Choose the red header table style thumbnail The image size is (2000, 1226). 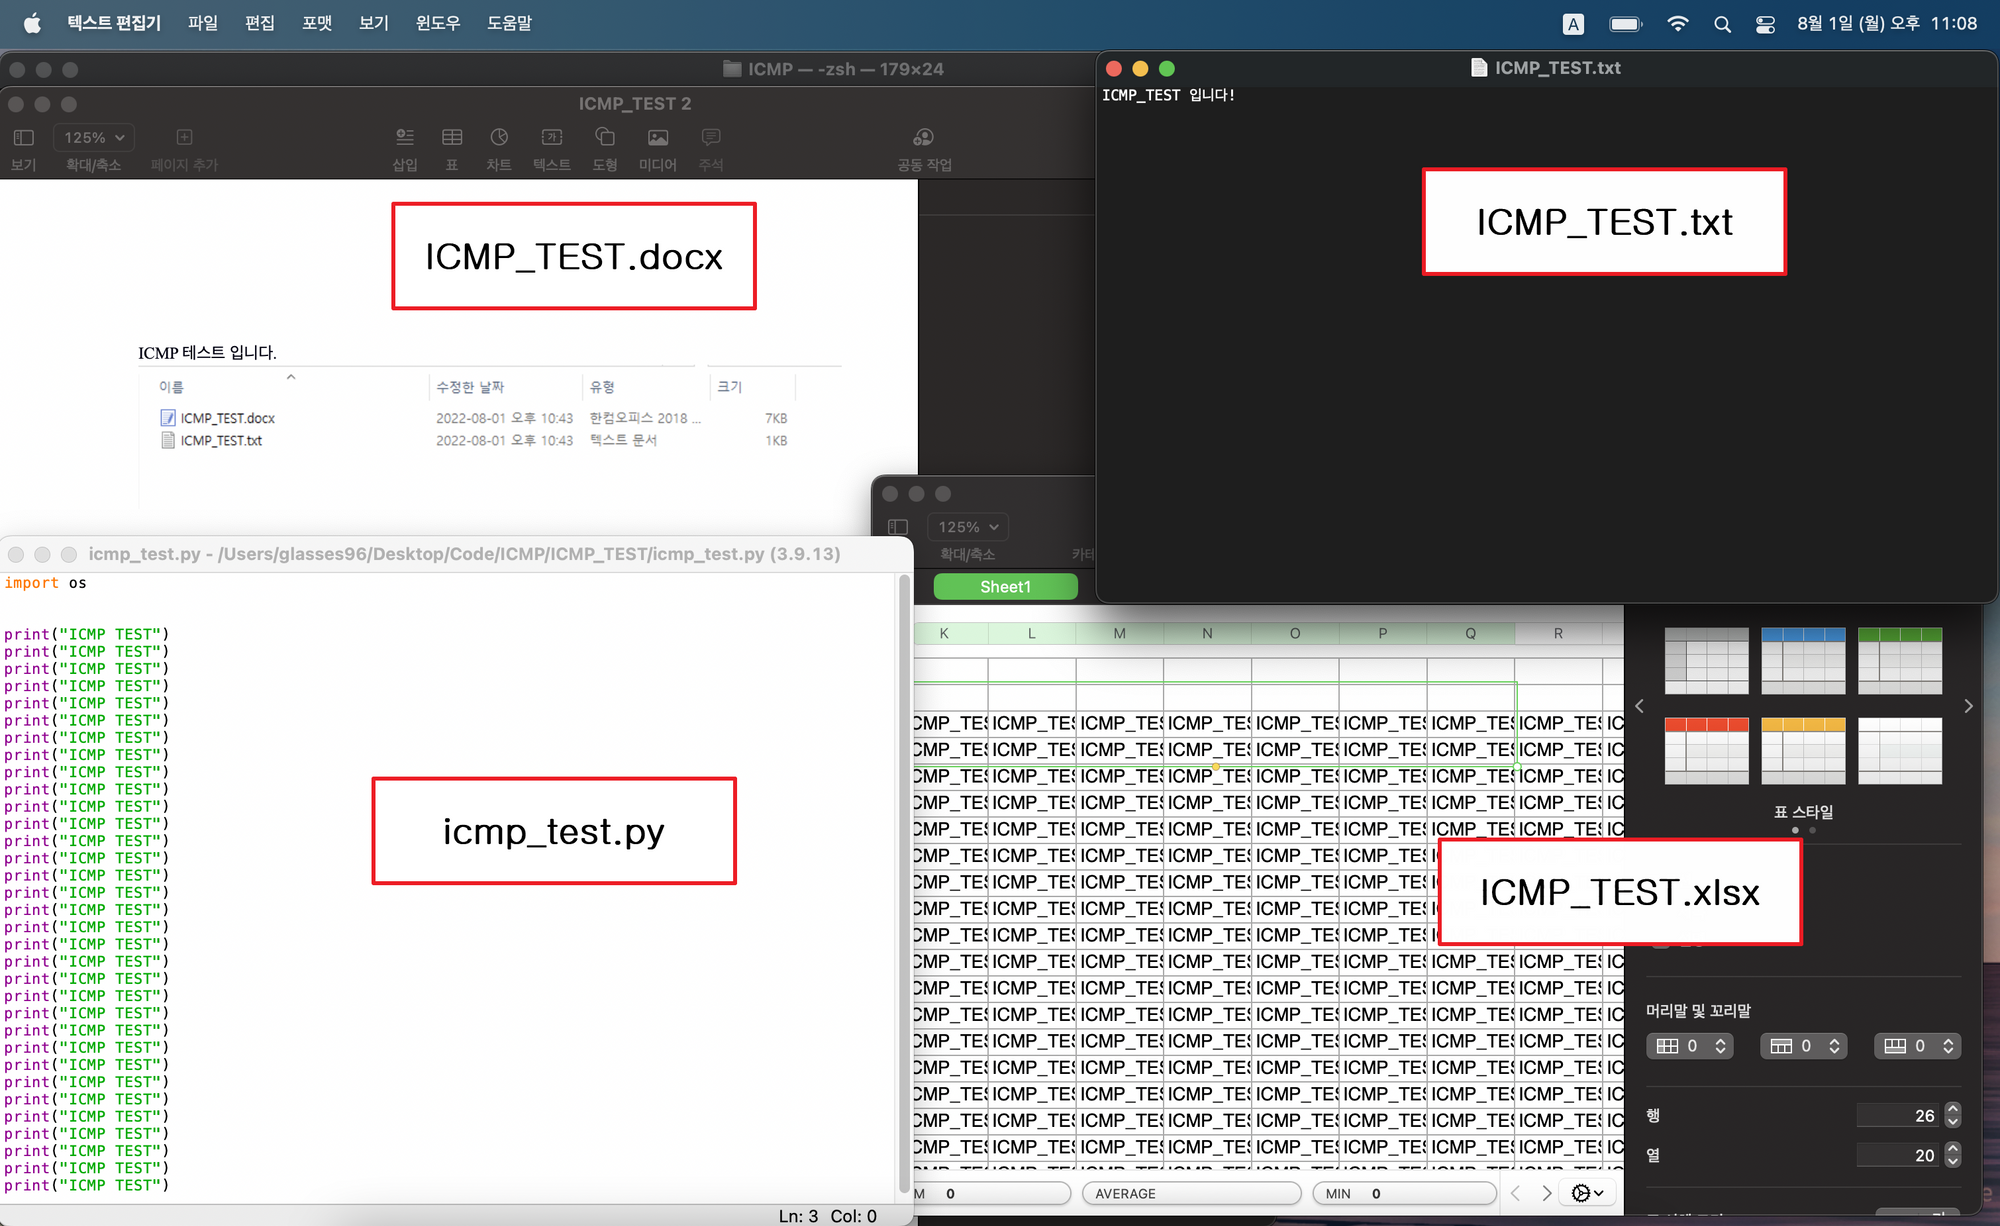click(x=1706, y=751)
